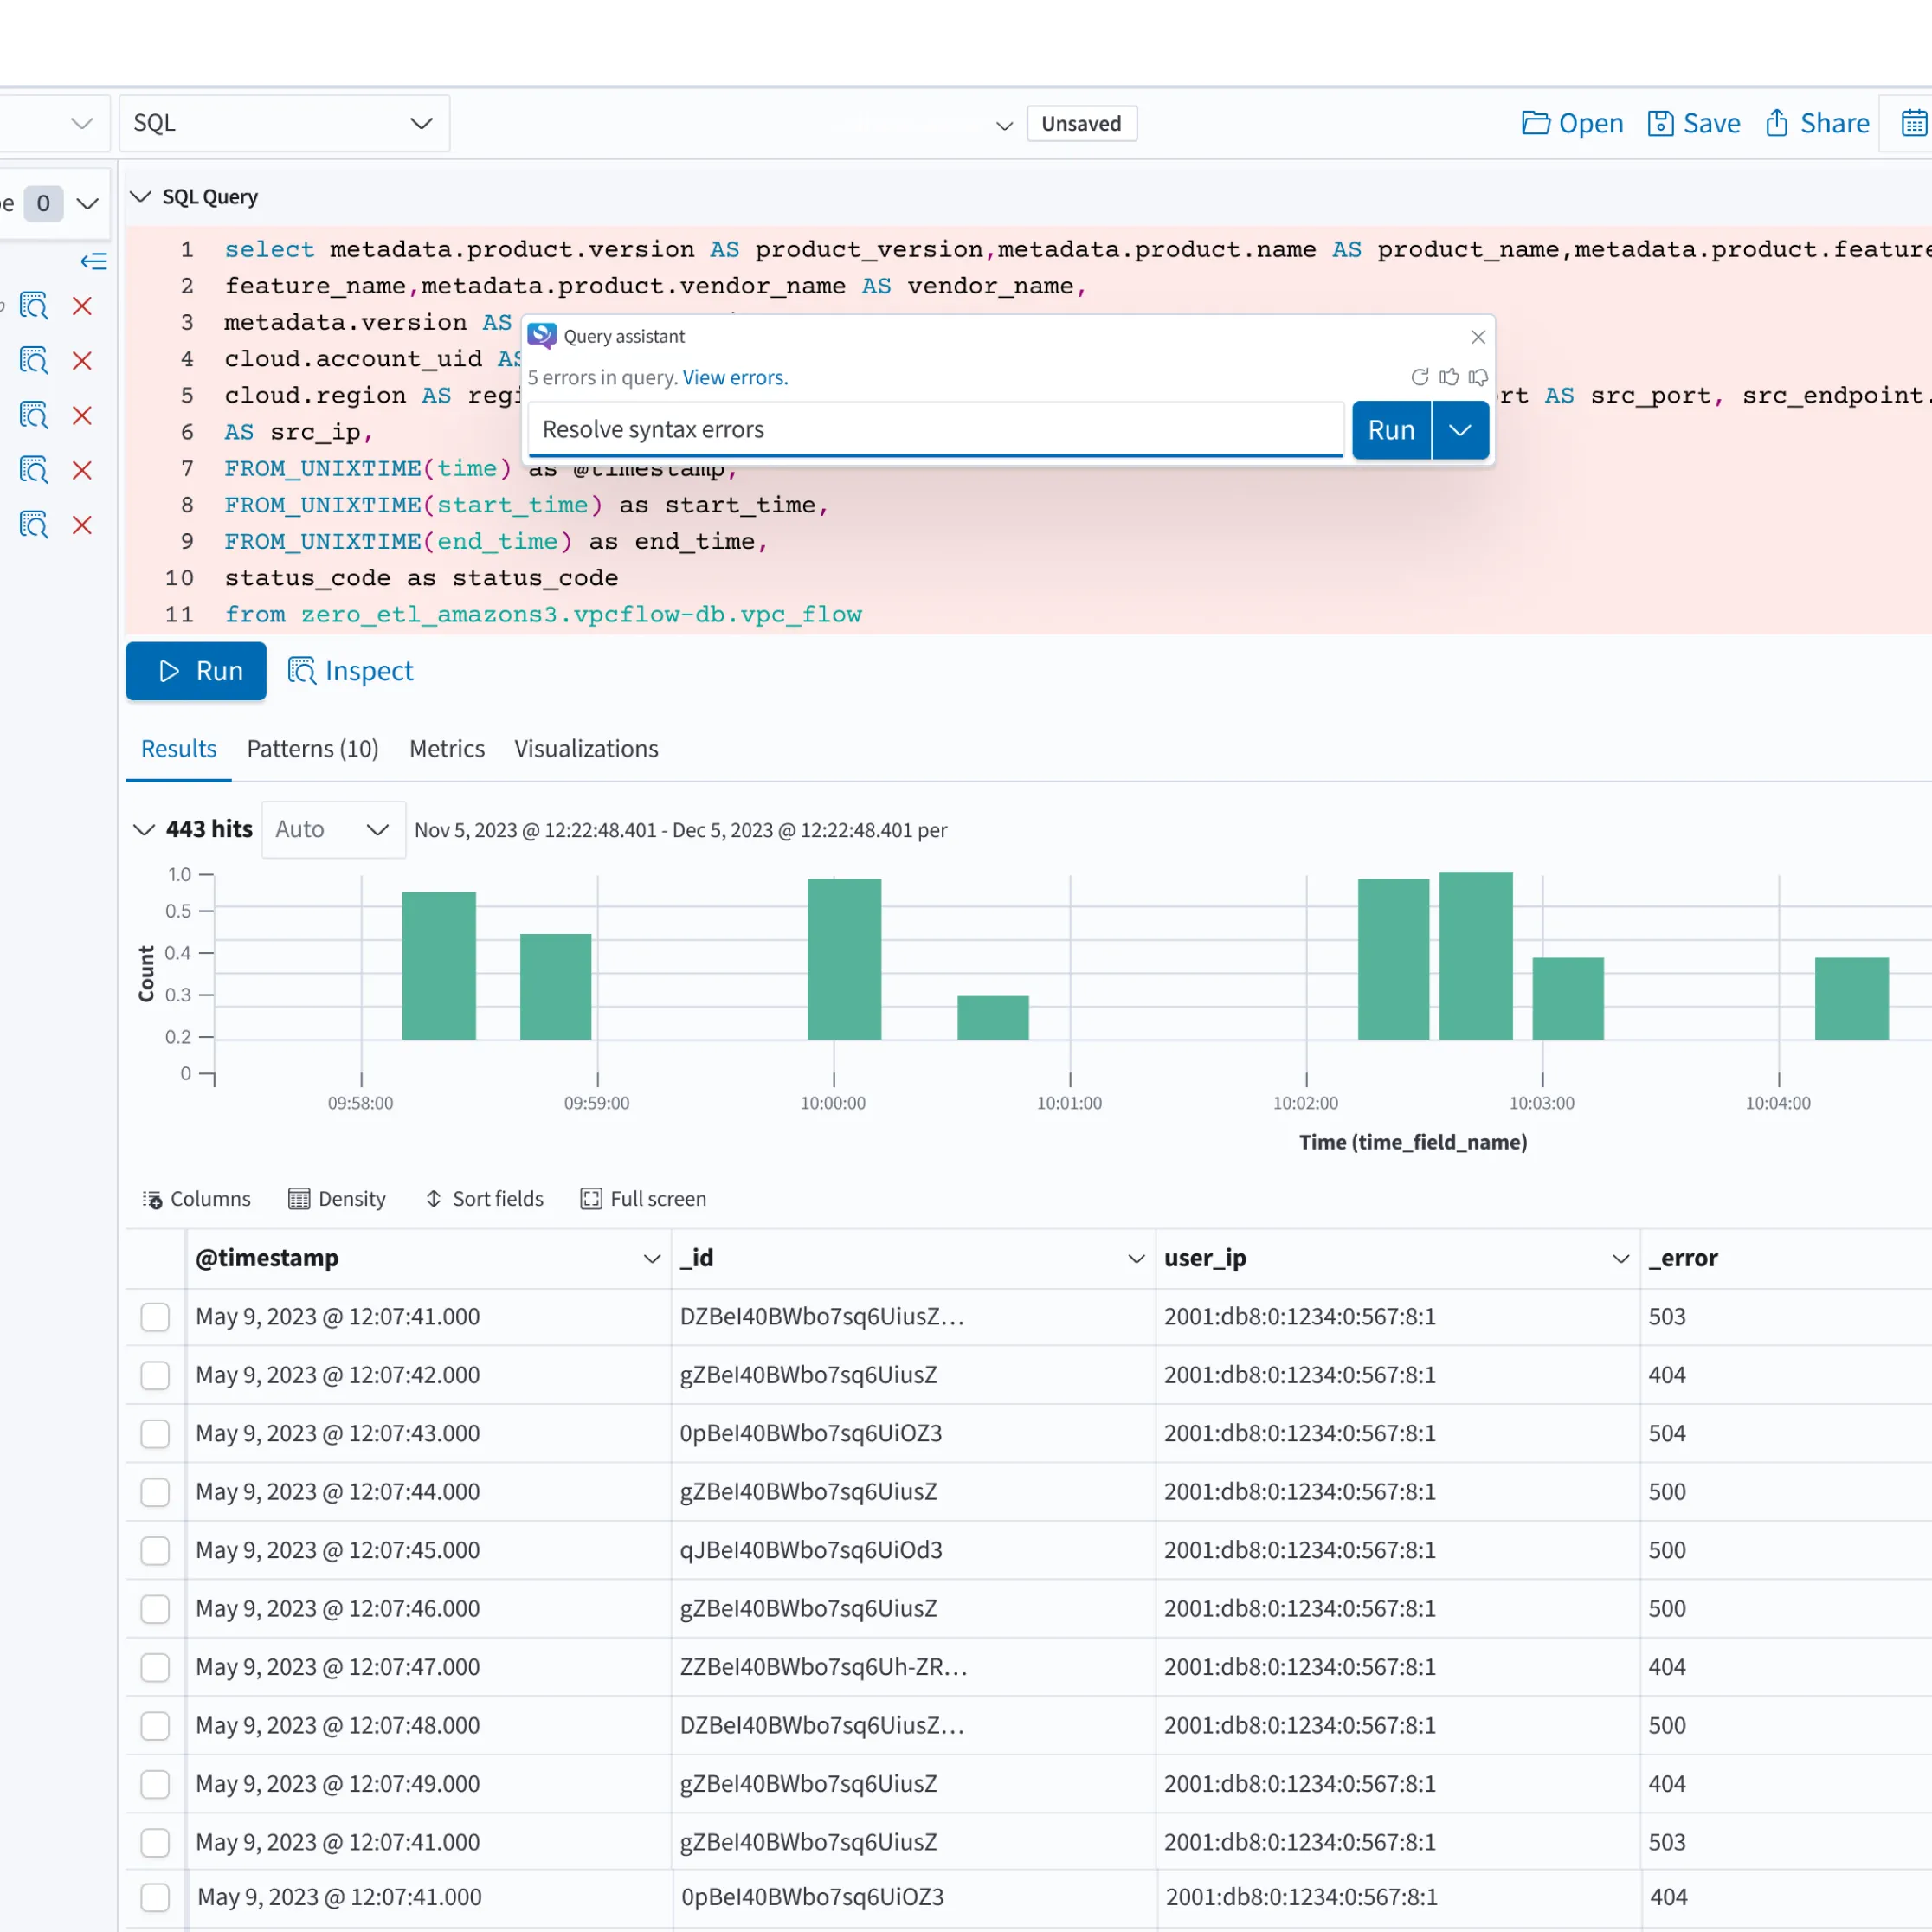
Task: Switch to the Visualizations tab
Action: click(586, 748)
